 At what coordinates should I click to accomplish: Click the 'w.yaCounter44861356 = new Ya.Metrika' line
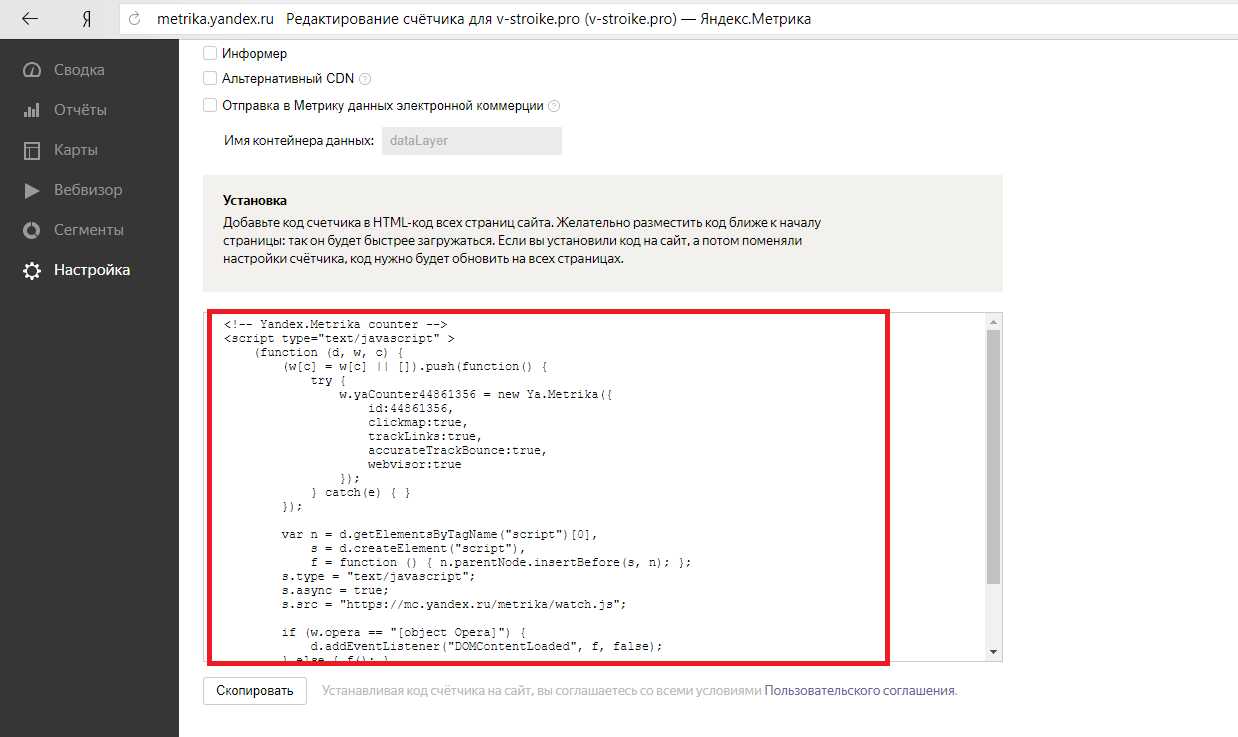pyautogui.click(x=475, y=394)
